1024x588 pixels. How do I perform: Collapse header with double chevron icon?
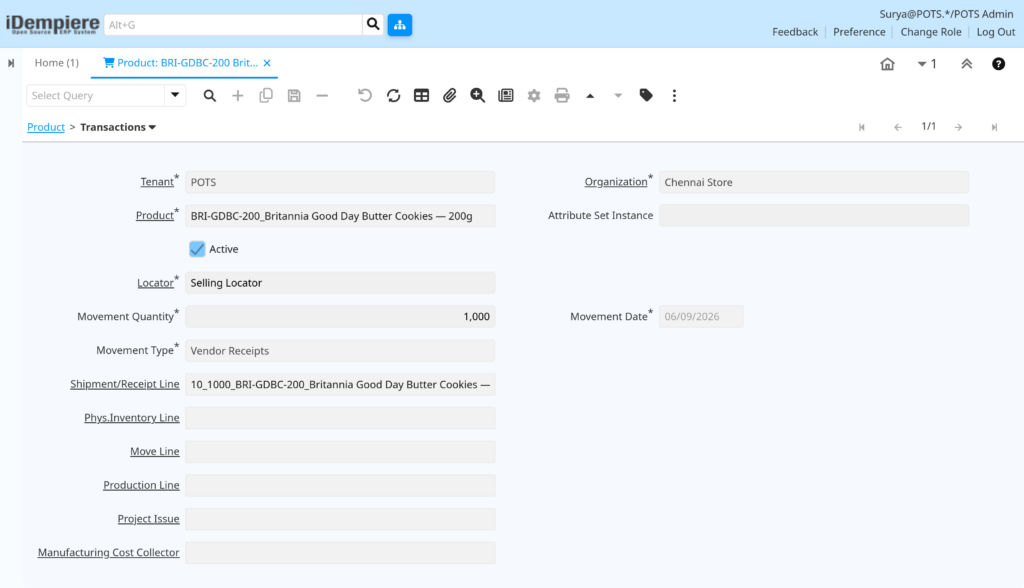click(967, 64)
